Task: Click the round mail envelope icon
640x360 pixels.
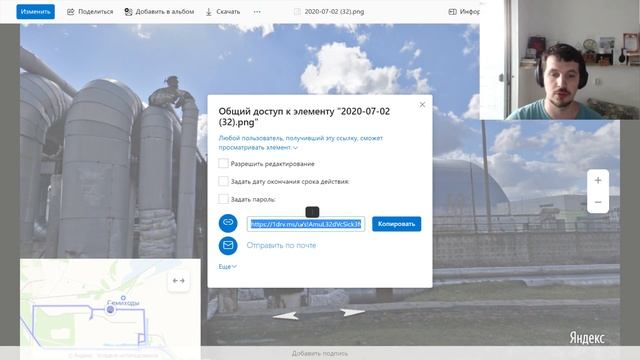Action: (228, 245)
